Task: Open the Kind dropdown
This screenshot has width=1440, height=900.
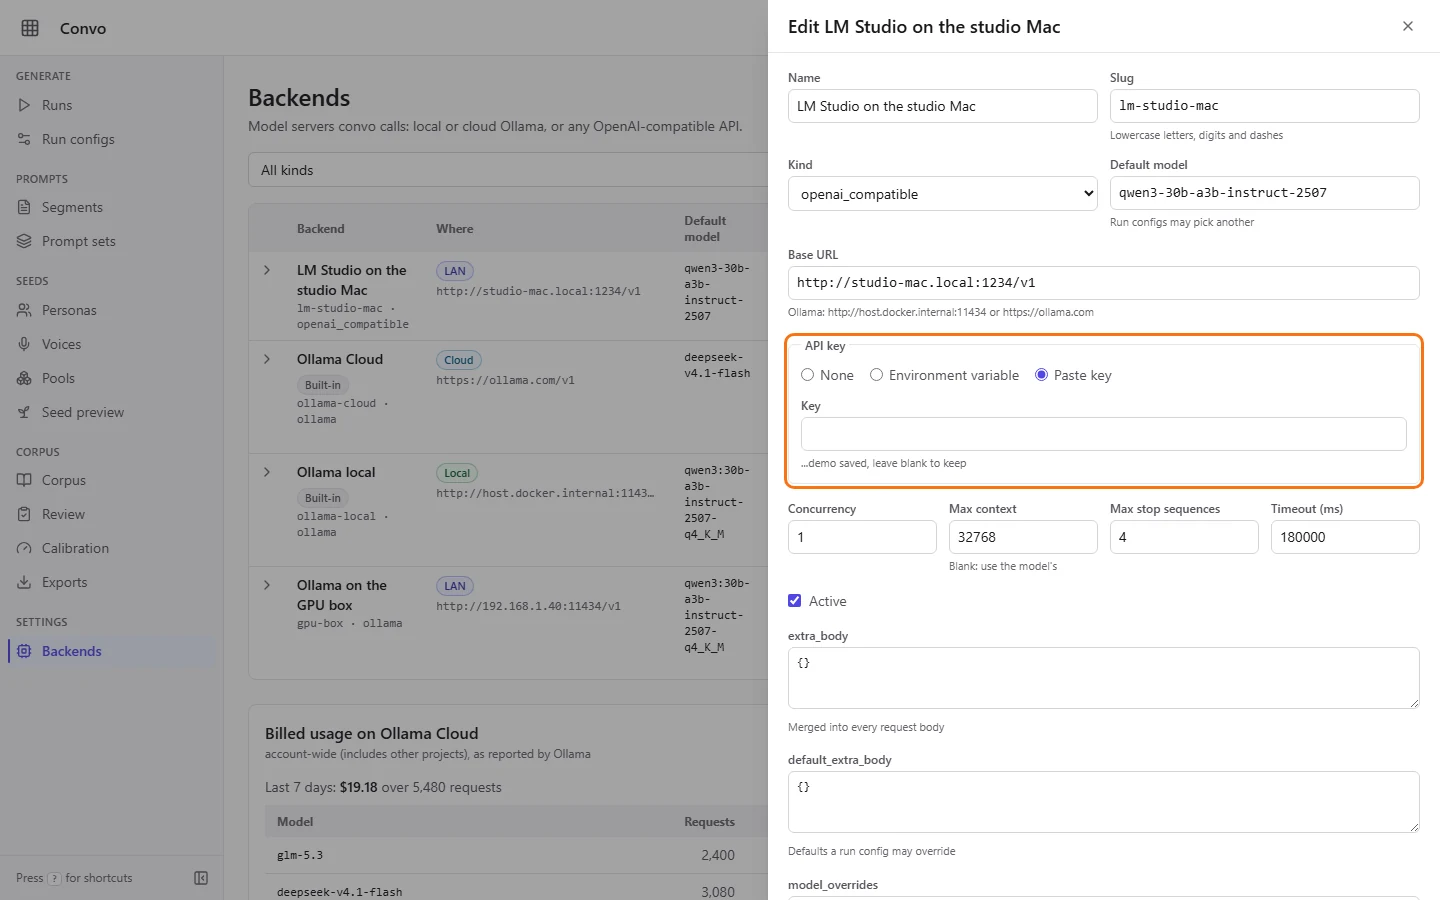Action: pyautogui.click(x=943, y=194)
